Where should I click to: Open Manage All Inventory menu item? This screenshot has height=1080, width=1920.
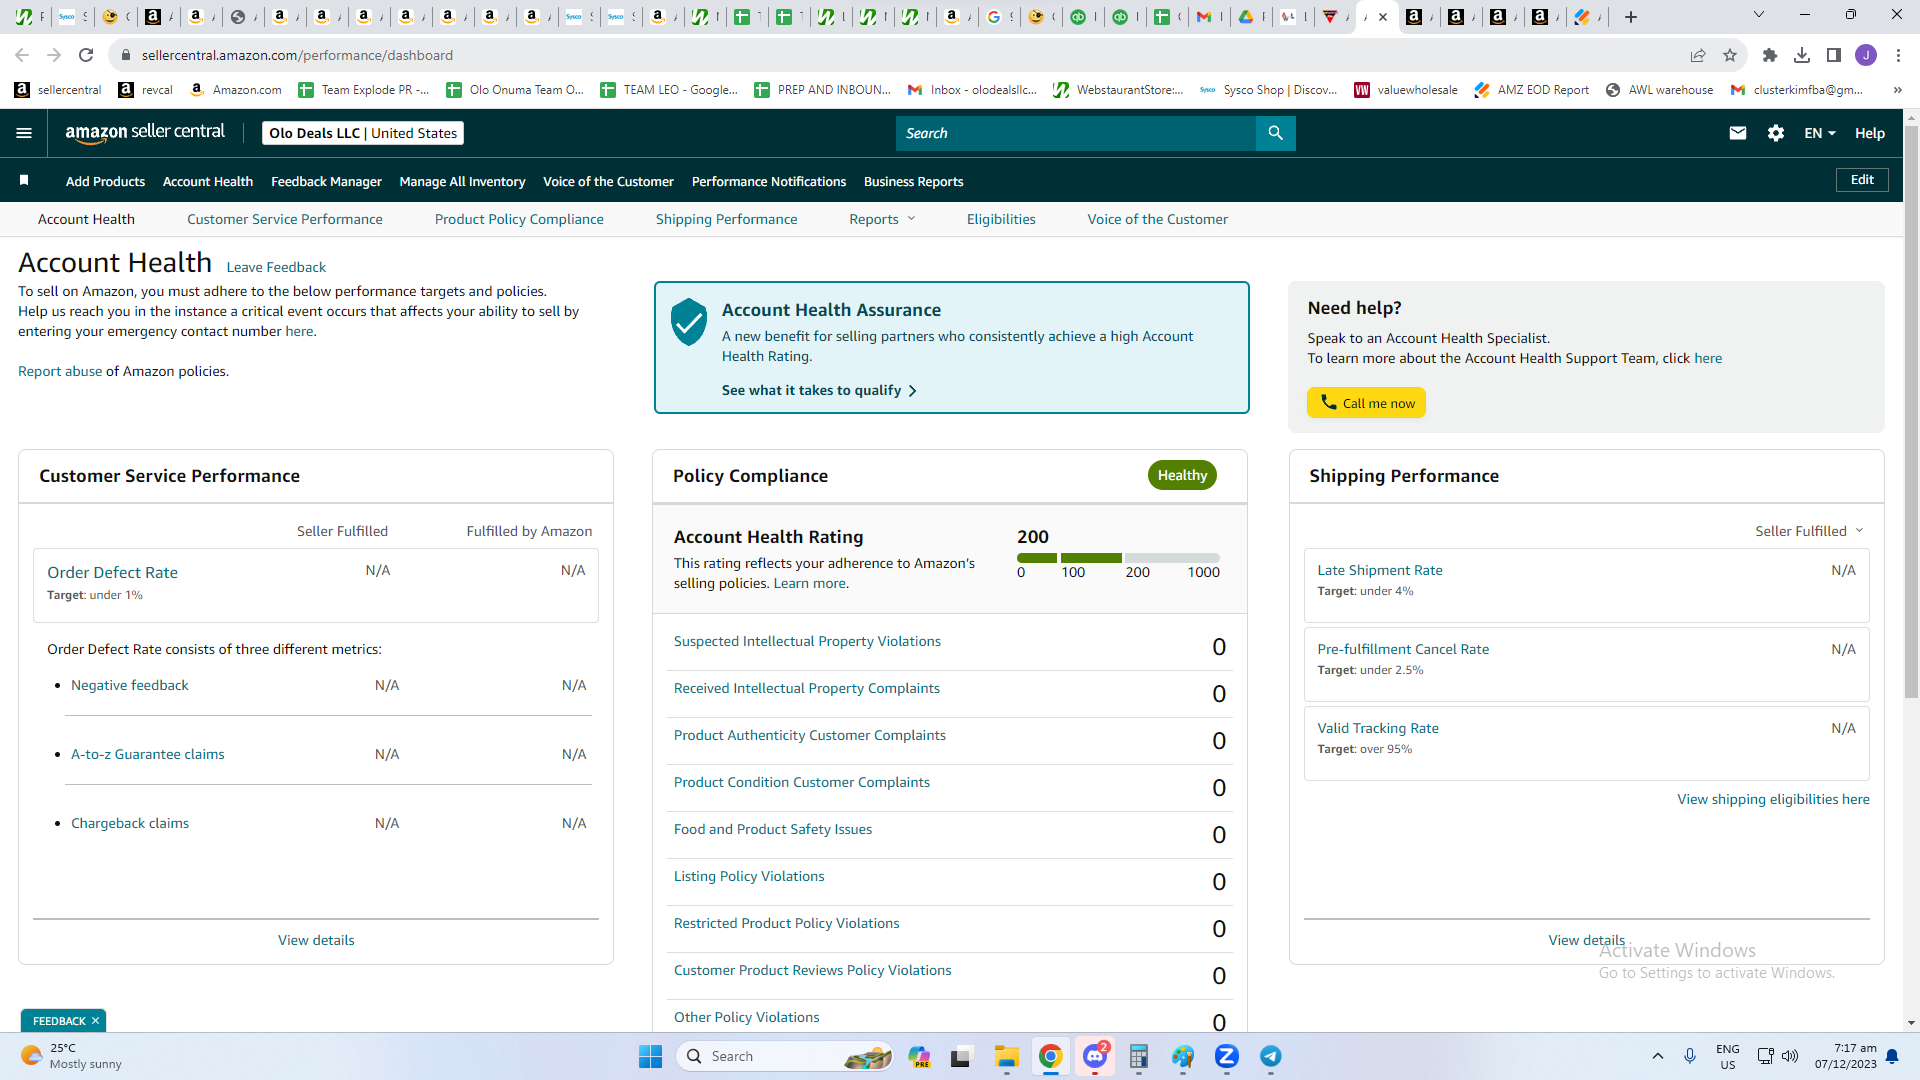(x=462, y=181)
